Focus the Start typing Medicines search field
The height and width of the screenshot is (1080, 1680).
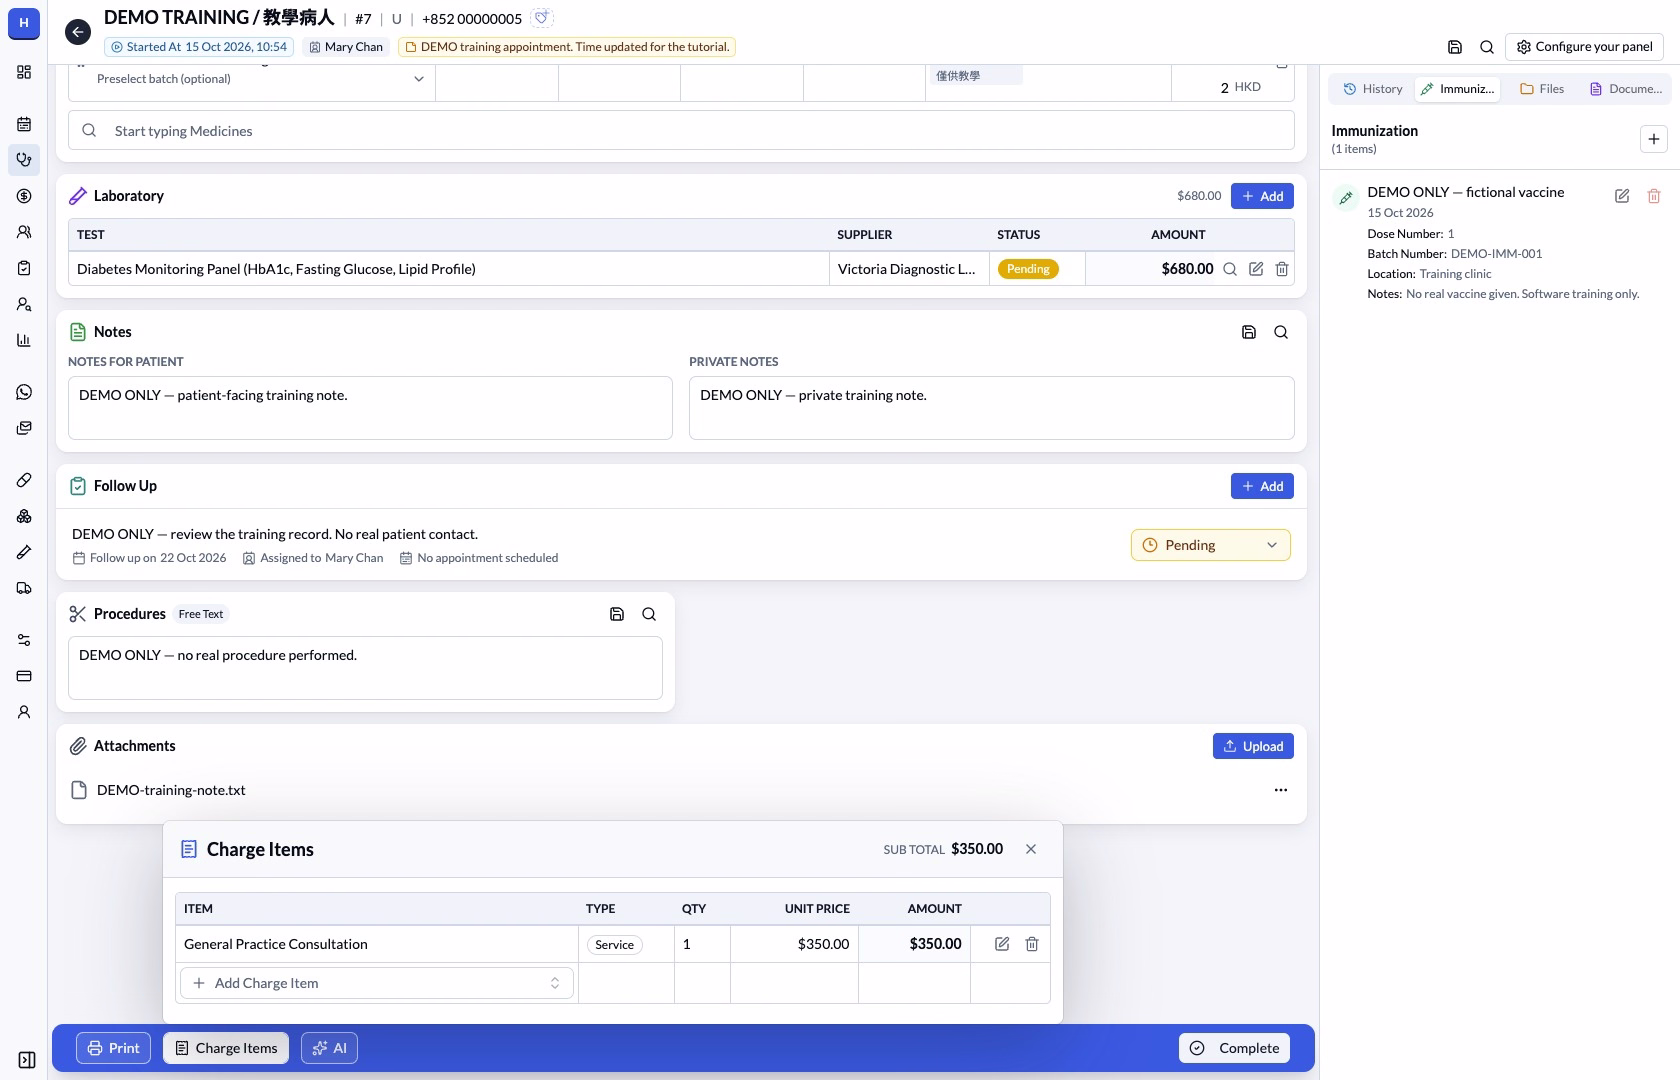[x=681, y=131]
